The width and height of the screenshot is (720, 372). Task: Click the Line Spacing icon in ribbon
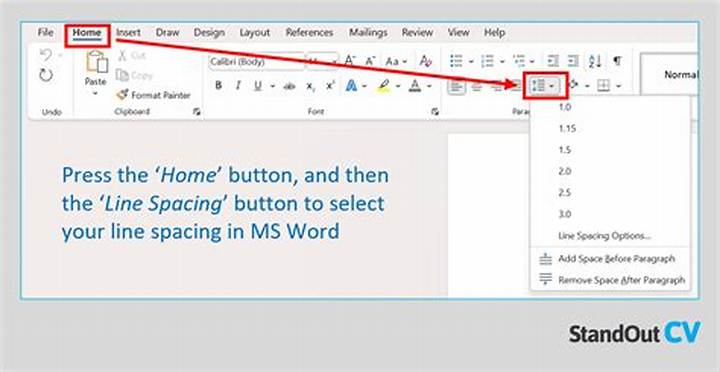pyautogui.click(x=538, y=85)
